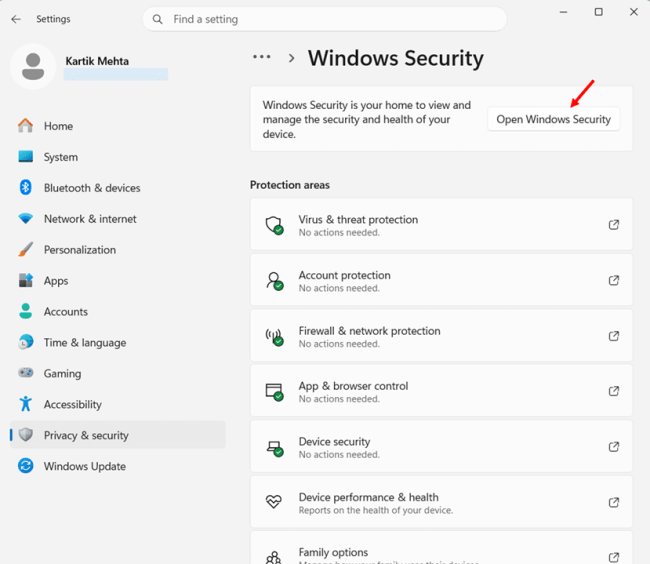Viewport: 650px width, 564px height.
Task: Click Device security external-link icon
Action: [x=614, y=446]
